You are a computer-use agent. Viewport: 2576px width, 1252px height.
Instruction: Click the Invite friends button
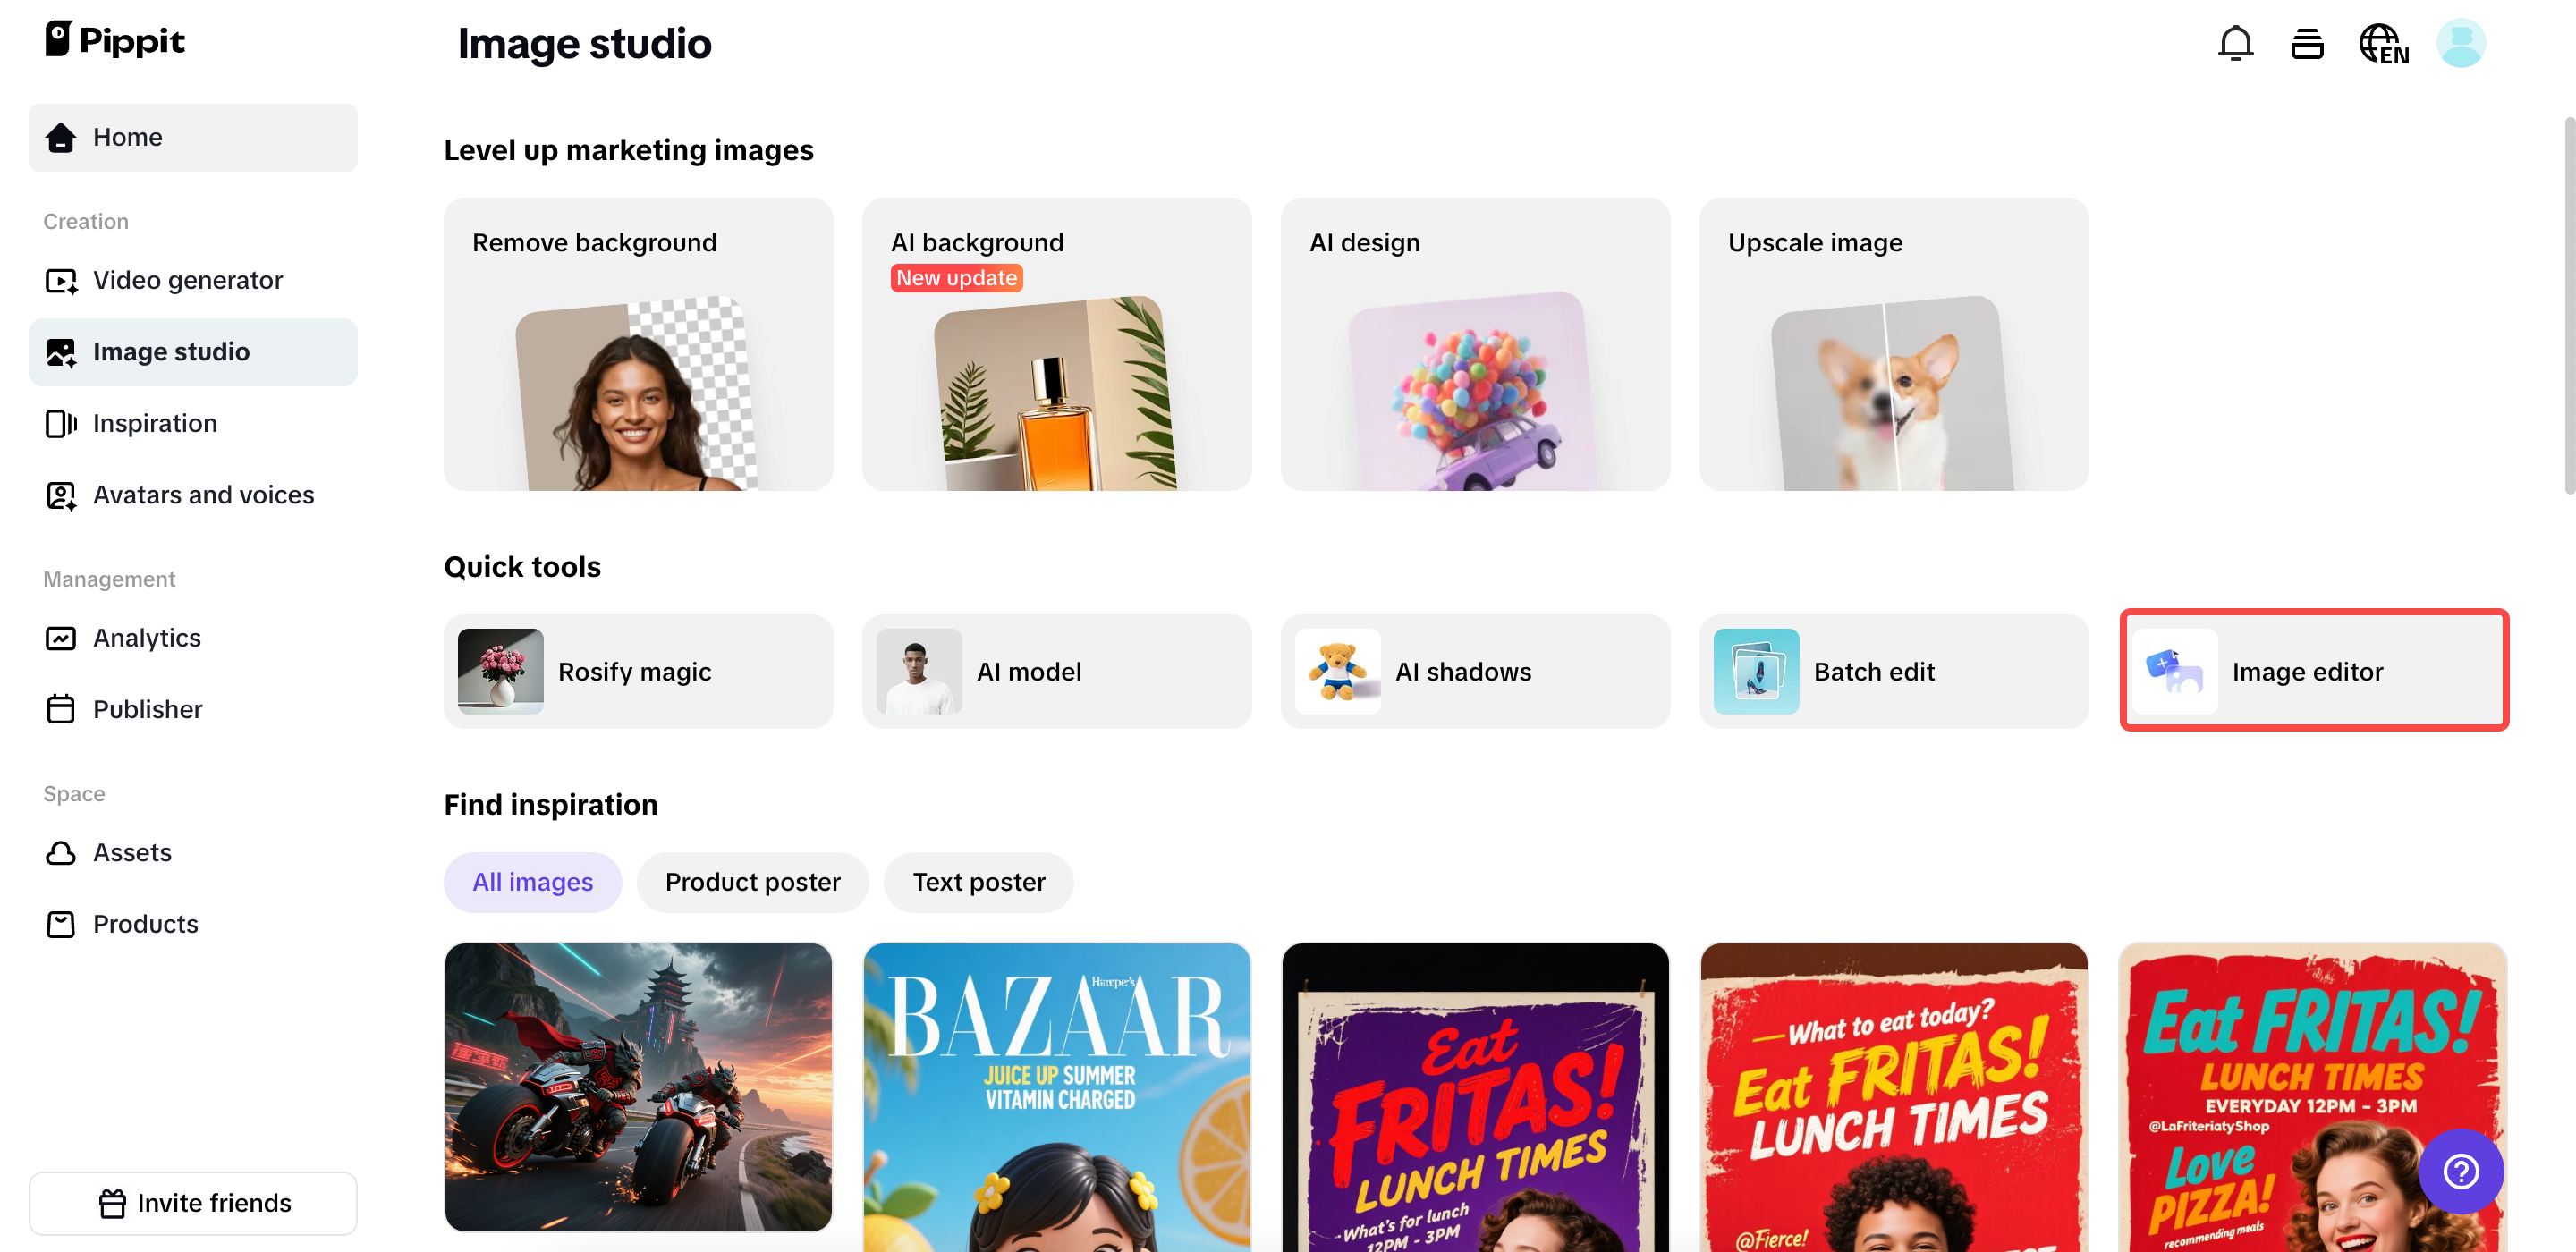coord(193,1203)
